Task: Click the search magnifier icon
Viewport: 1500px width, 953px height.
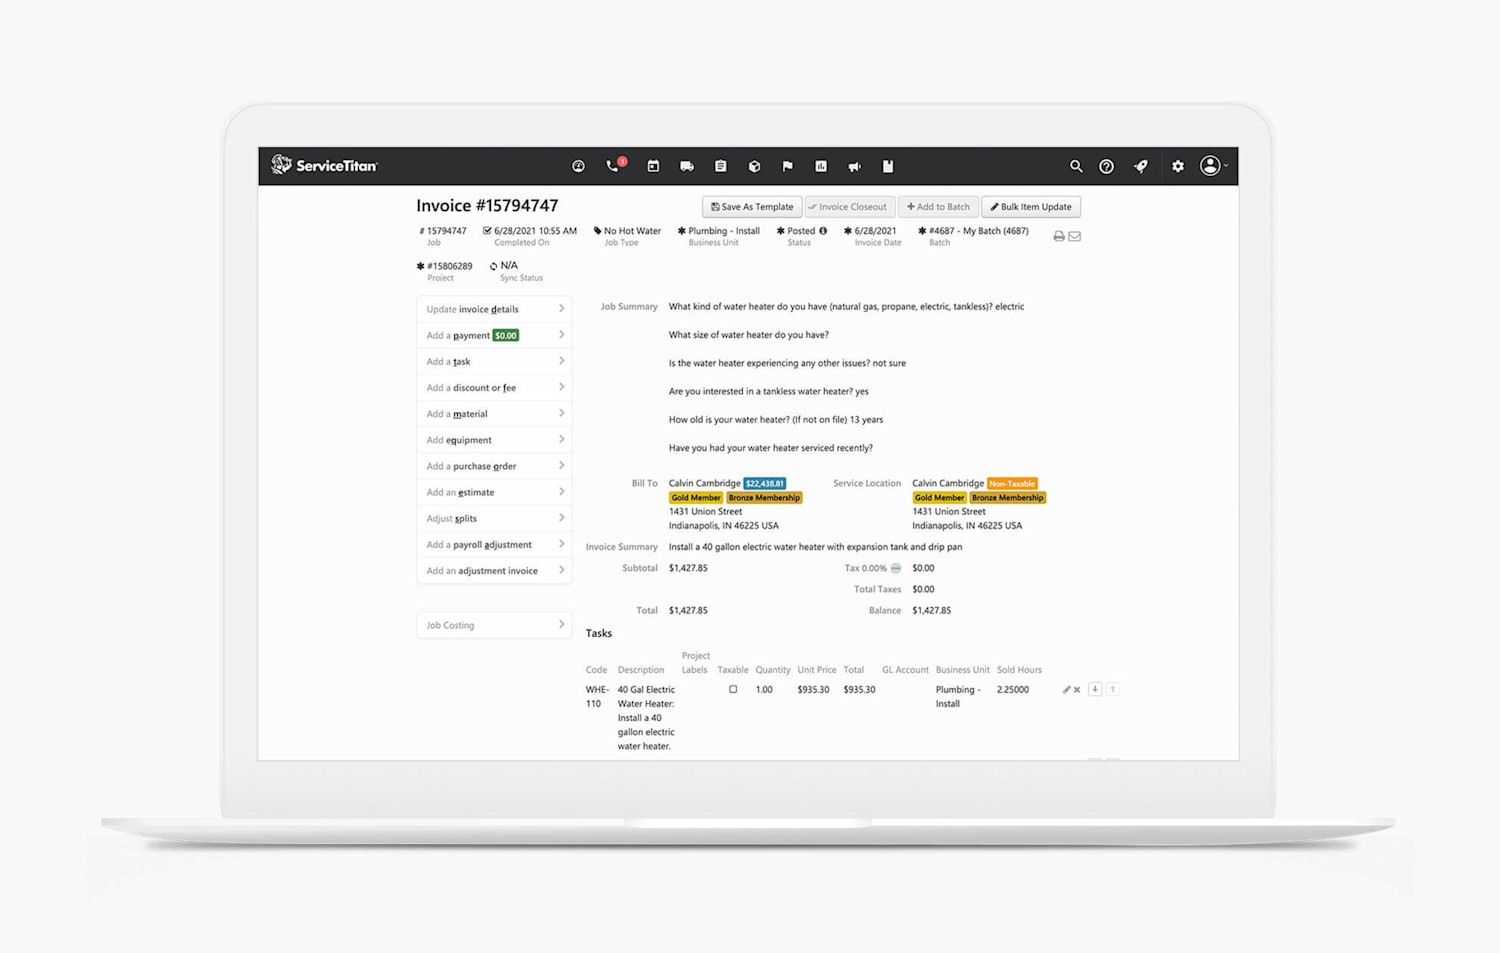Action: tap(1076, 166)
